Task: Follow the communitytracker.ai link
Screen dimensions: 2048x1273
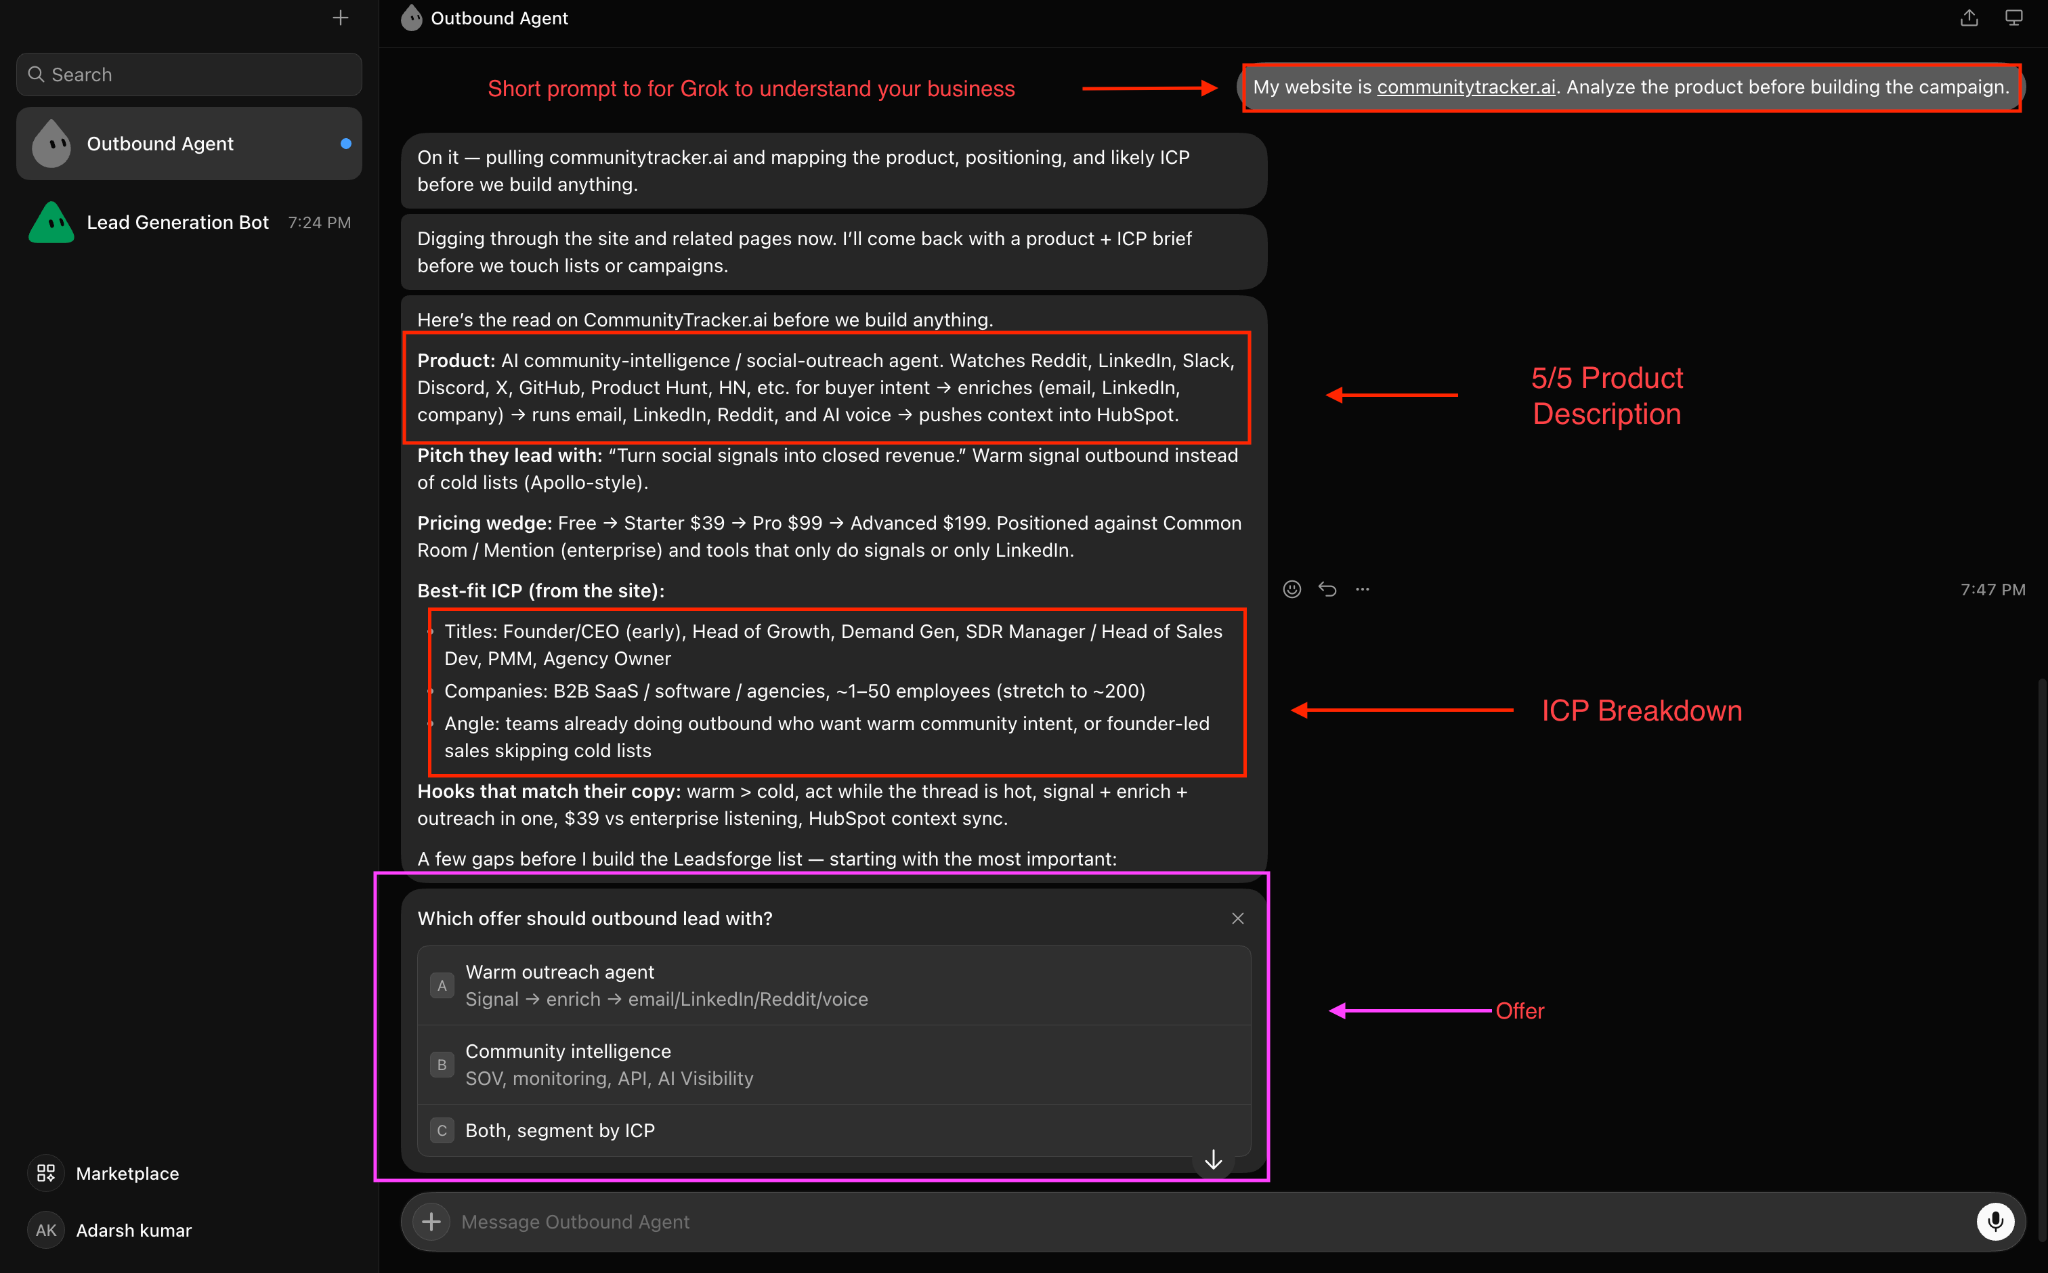Action: [1466, 87]
